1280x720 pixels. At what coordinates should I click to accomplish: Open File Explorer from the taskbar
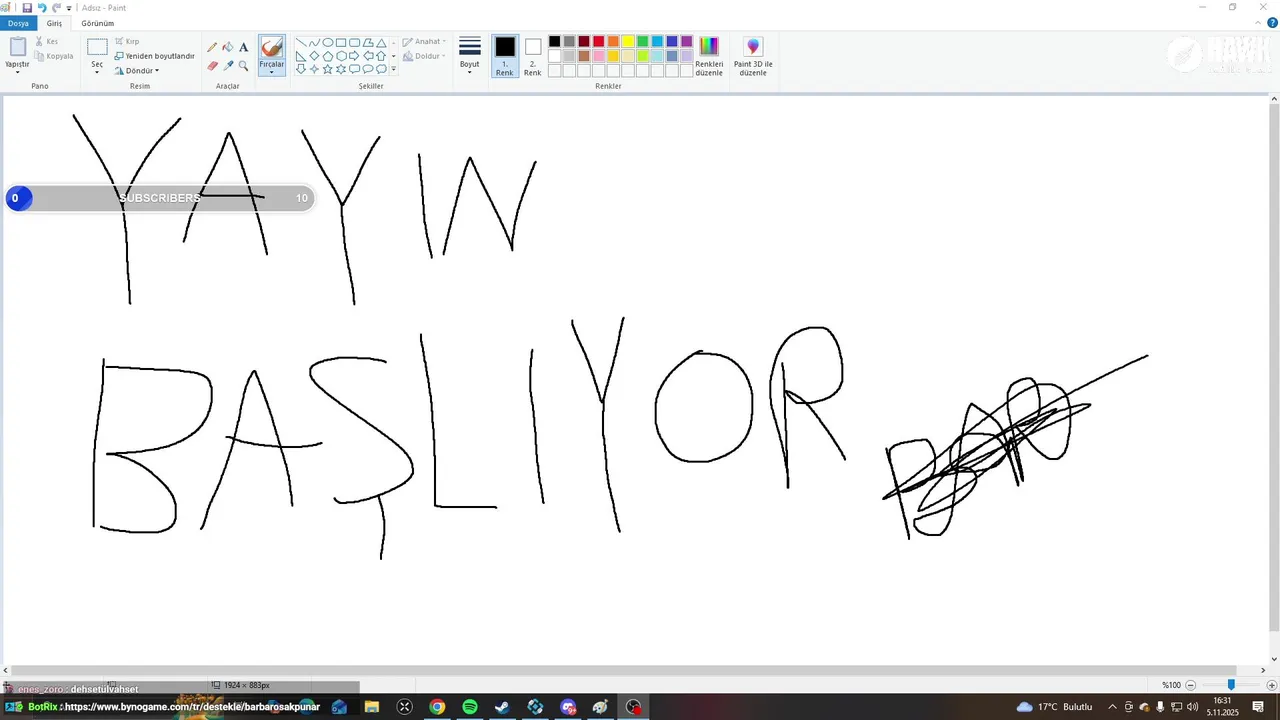pyautogui.click(x=372, y=707)
